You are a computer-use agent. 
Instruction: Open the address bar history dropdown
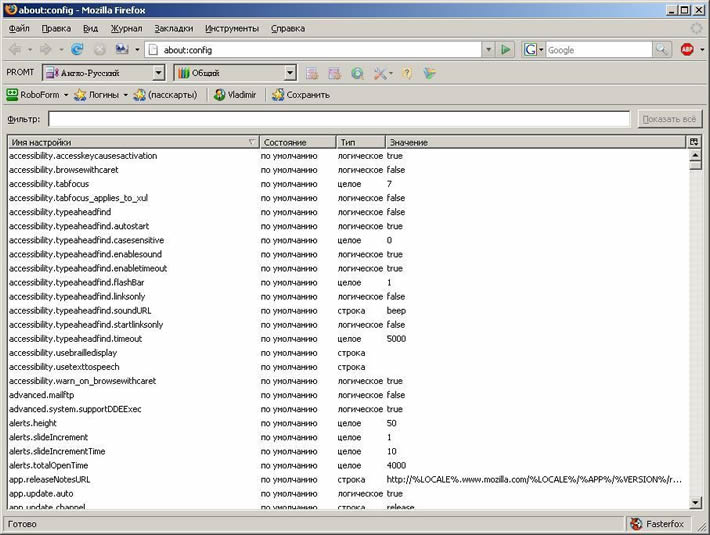488,49
